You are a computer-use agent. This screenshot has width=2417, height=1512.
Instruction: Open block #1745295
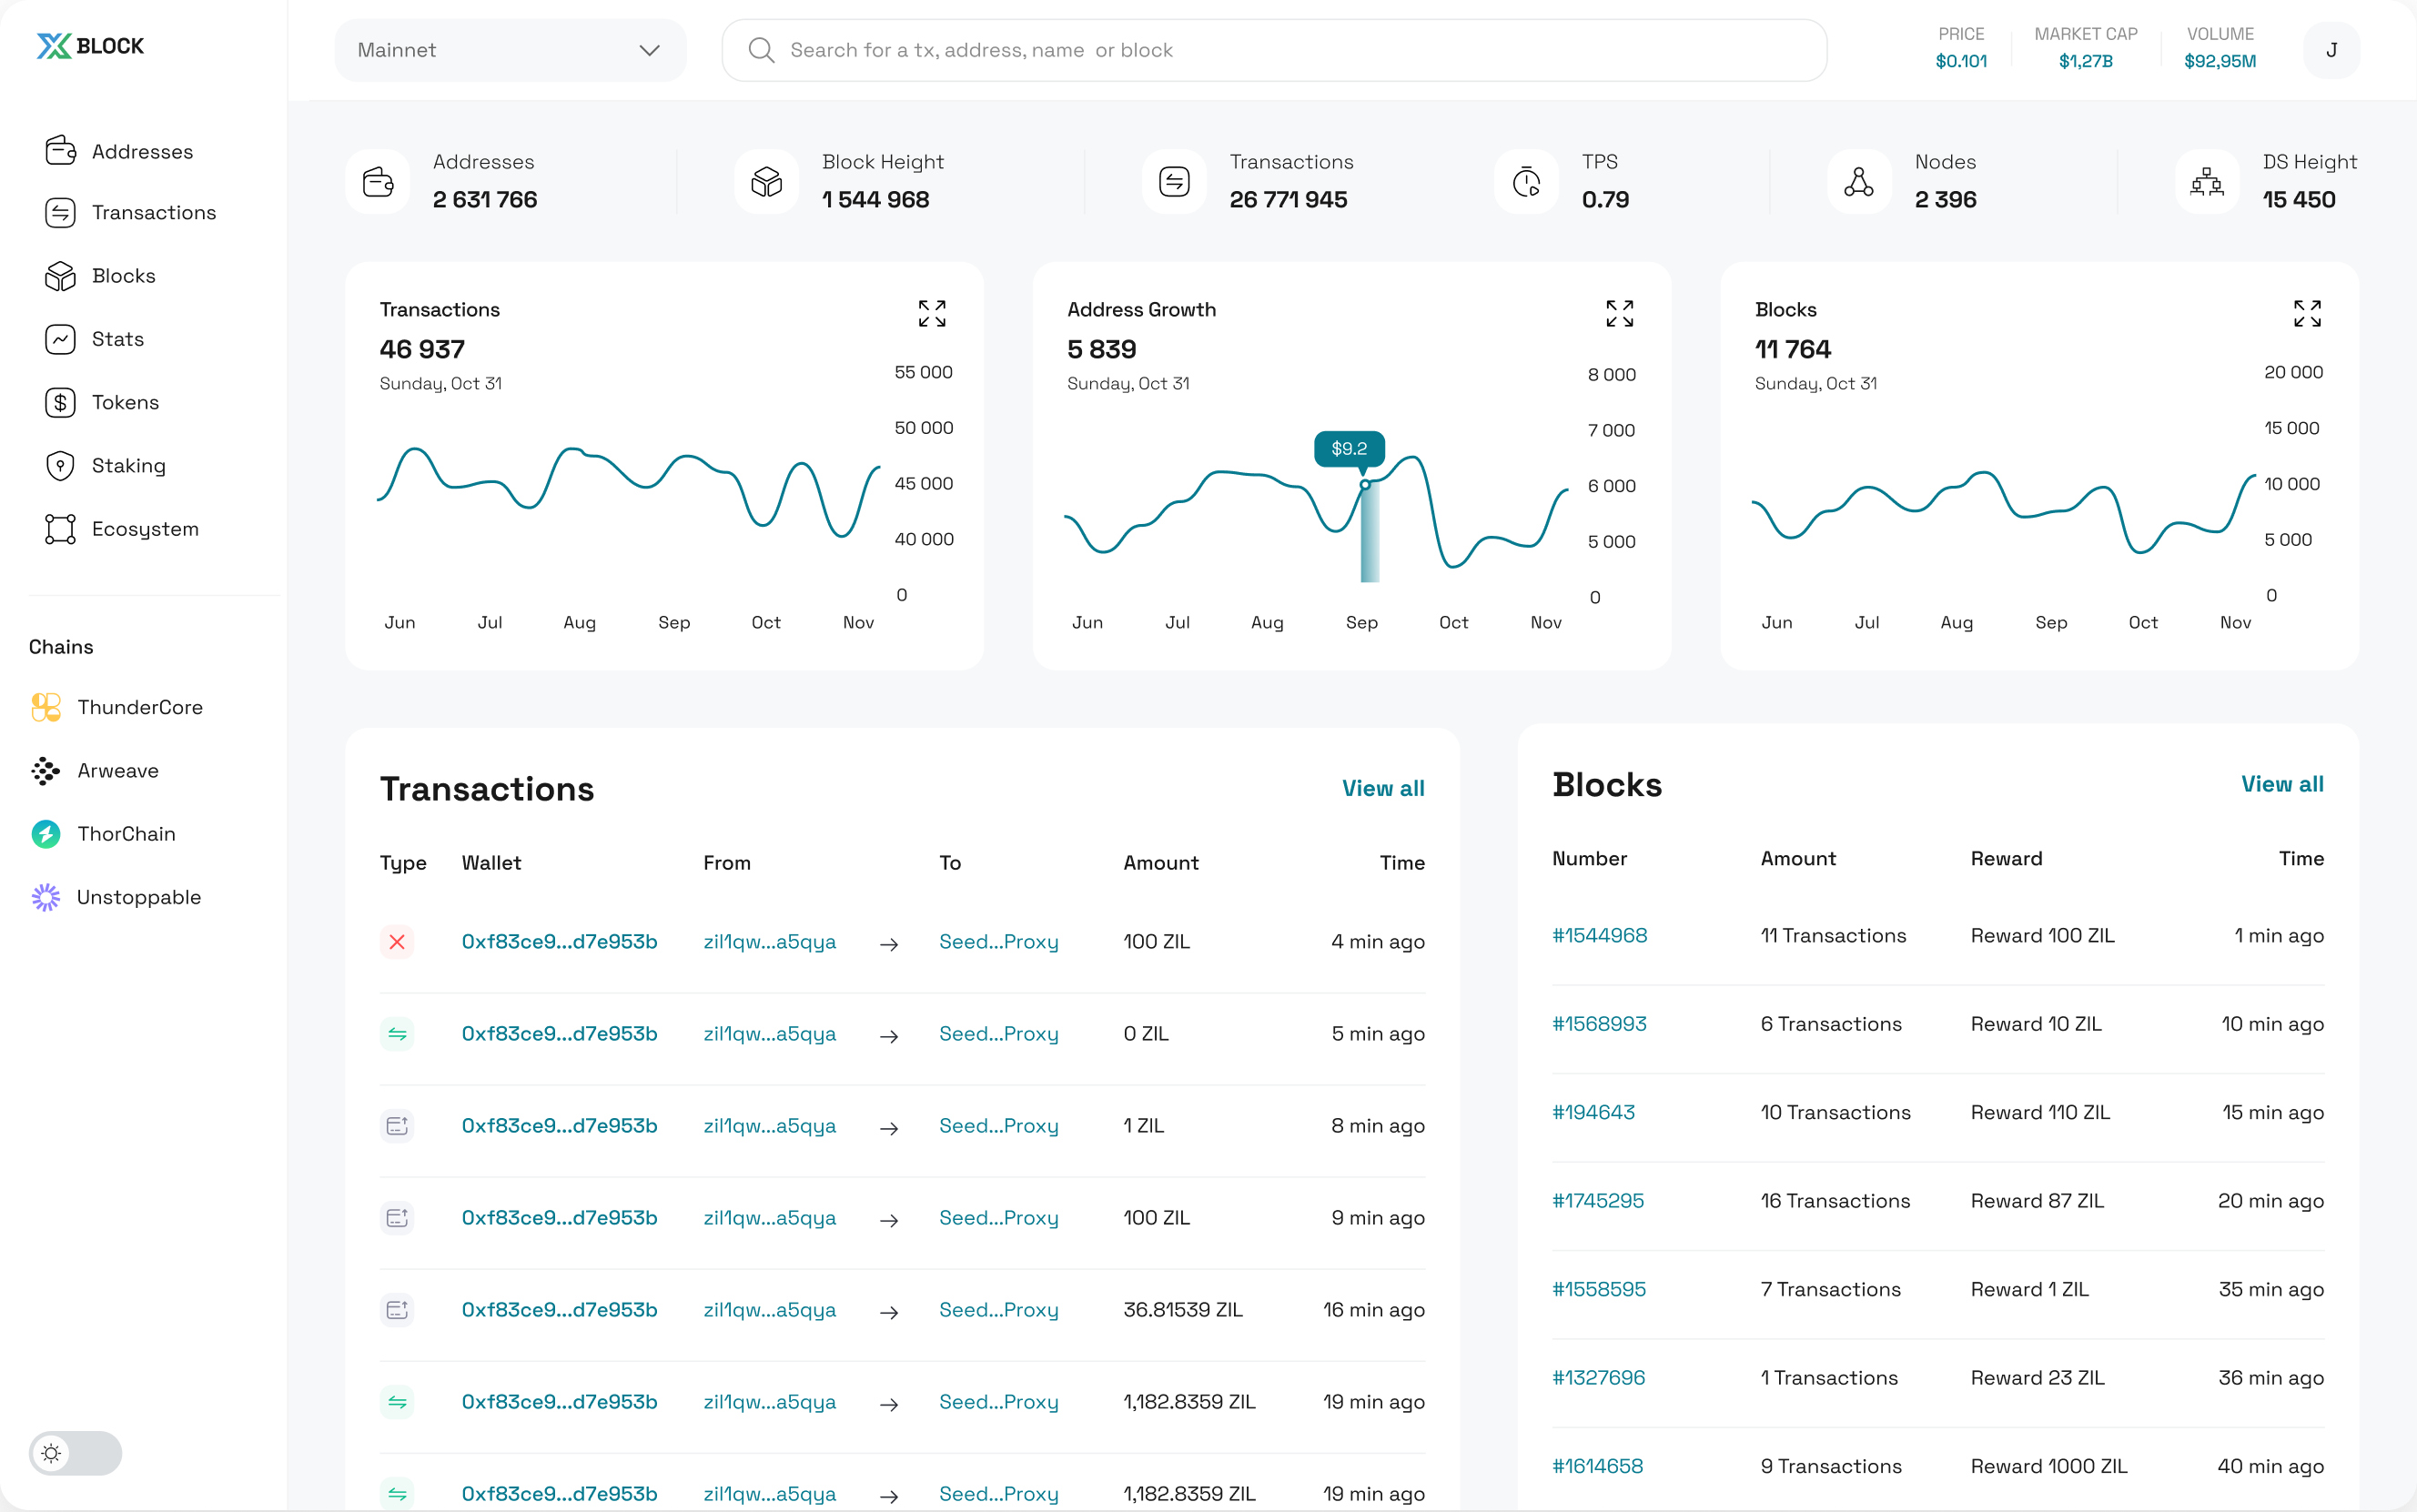(x=1598, y=1201)
